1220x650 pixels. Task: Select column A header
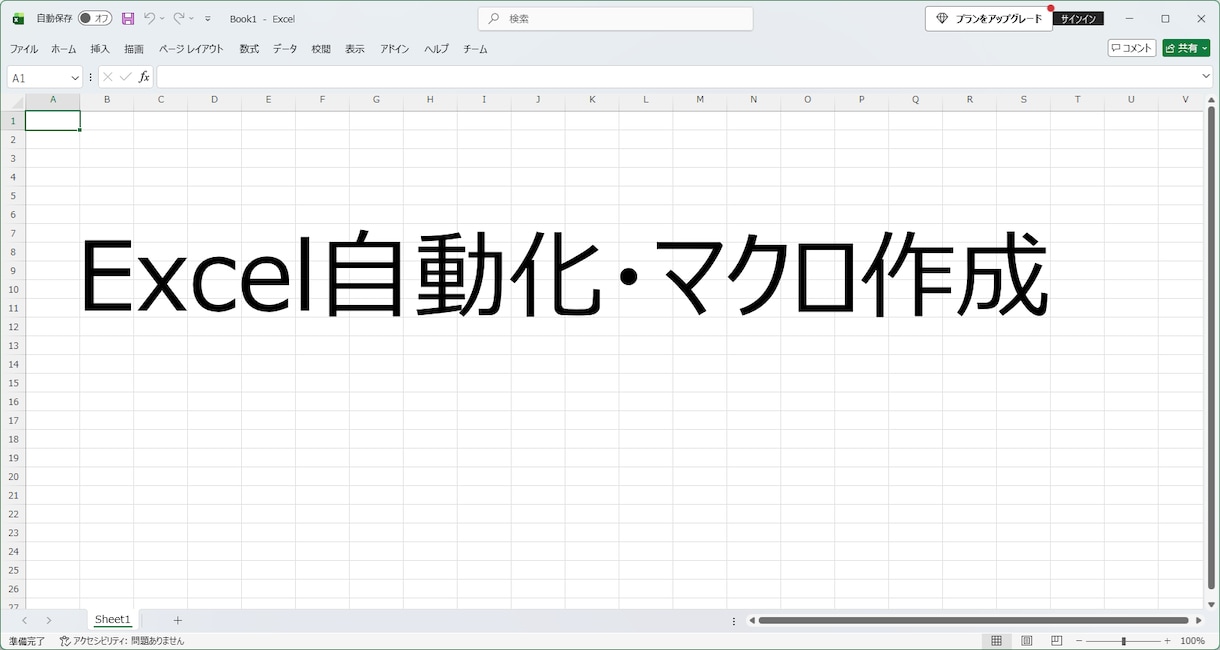click(x=53, y=100)
